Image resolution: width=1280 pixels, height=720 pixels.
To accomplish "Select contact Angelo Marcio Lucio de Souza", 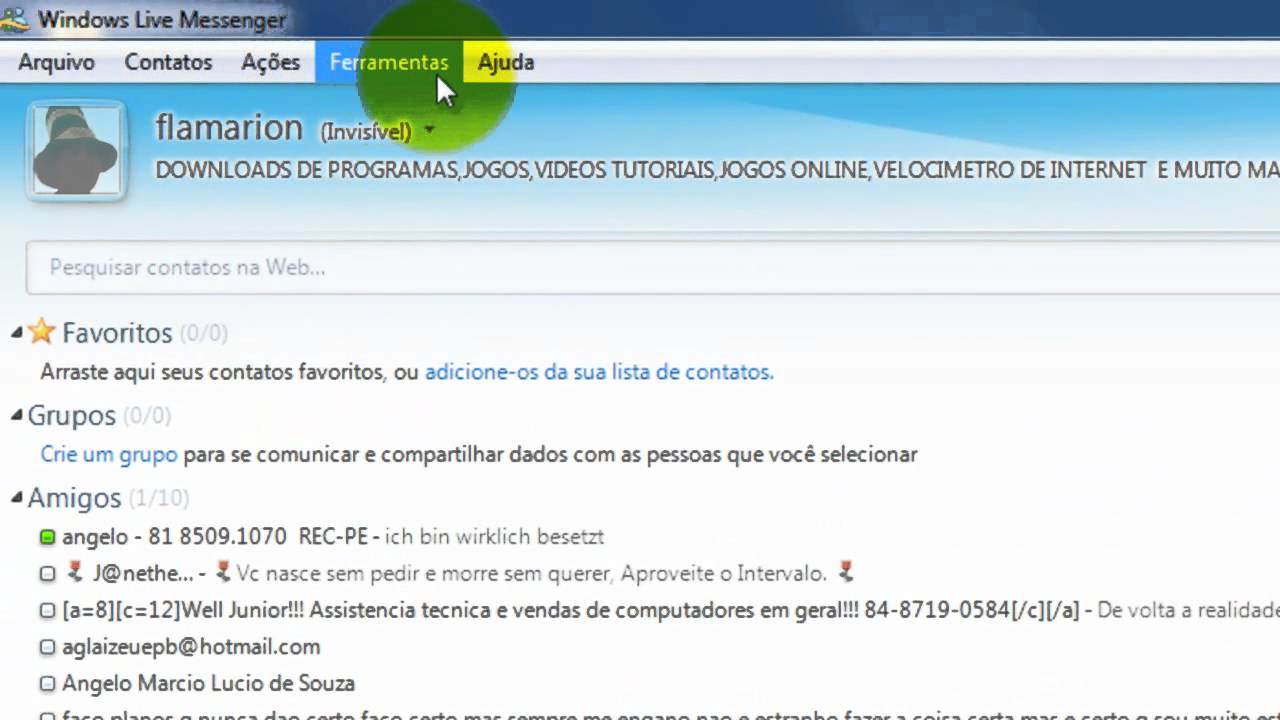I will [208, 684].
